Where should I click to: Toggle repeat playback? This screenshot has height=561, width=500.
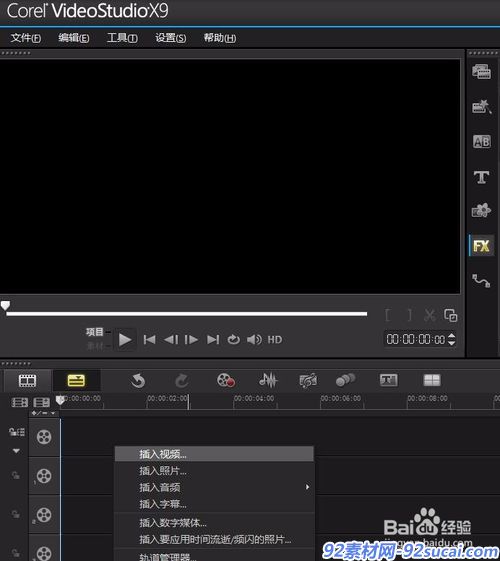tap(234, 340)
